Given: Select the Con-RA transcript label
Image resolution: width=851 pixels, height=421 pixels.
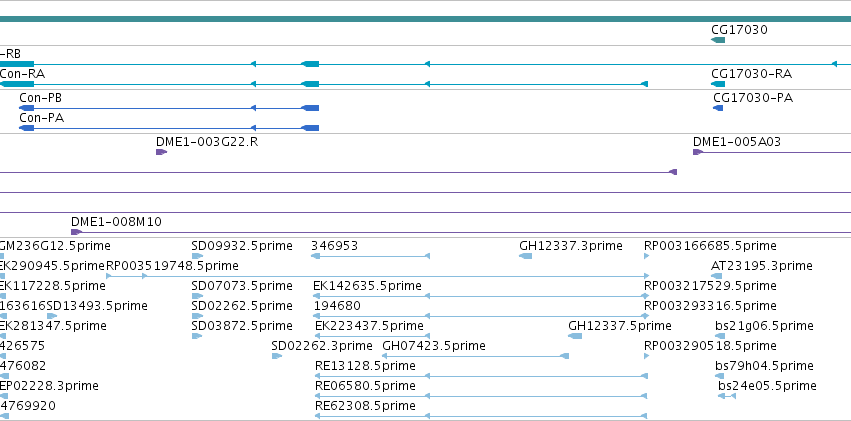Looking at the screenshot, I should pos(22,73).
